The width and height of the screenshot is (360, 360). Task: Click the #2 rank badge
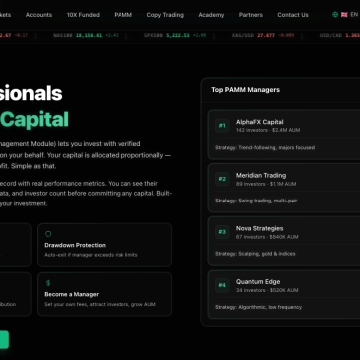point(222,179)
